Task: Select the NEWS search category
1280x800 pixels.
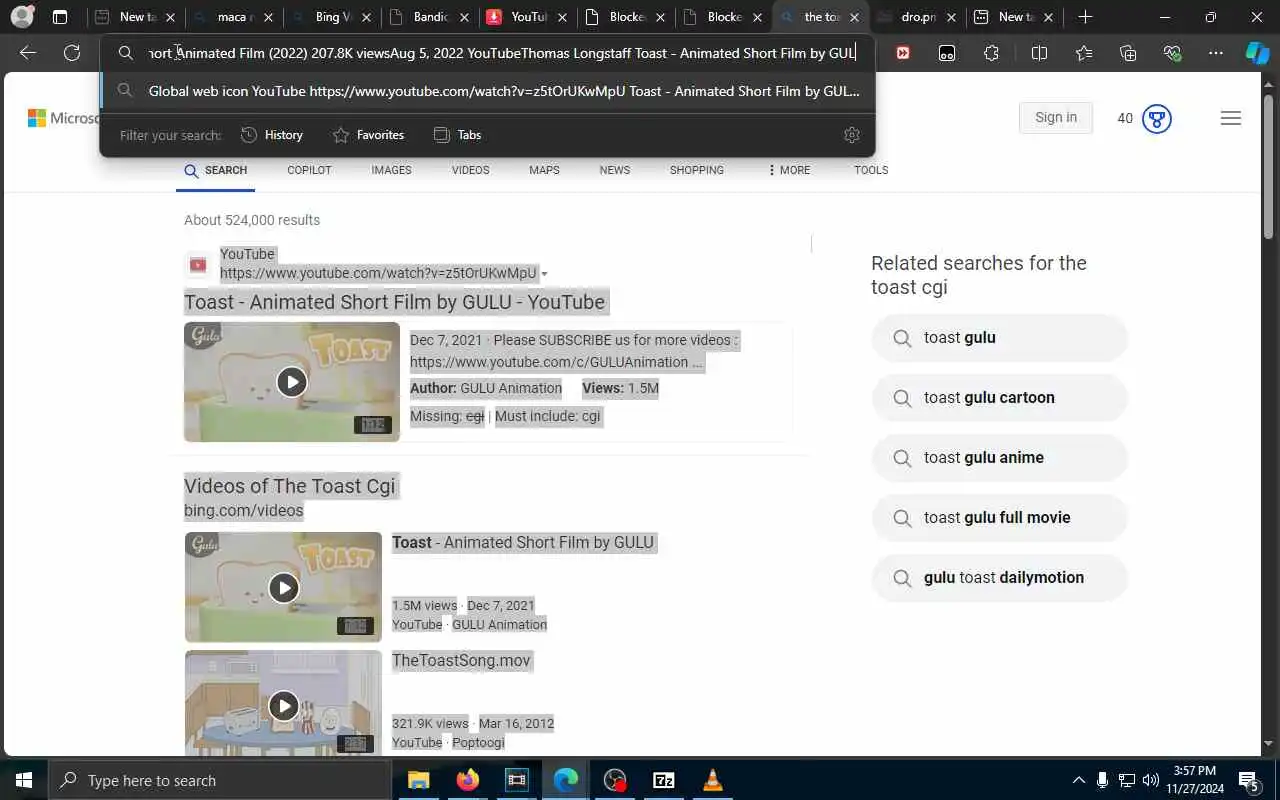Action: tap(614, 170)
